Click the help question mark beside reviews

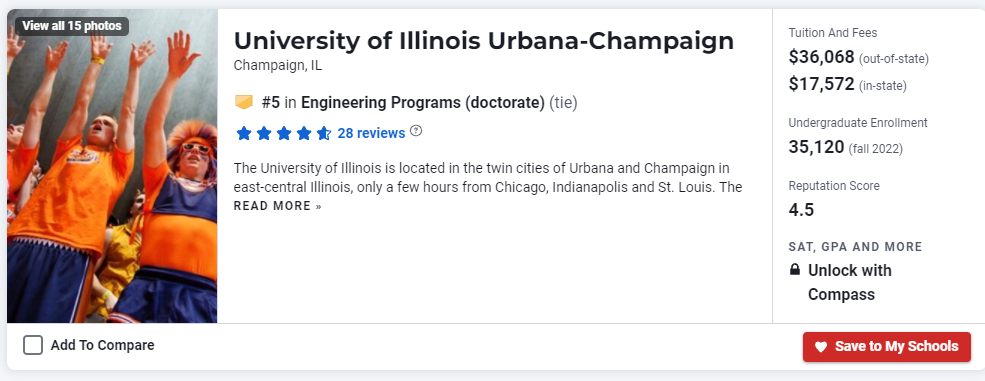coord(416,131)
